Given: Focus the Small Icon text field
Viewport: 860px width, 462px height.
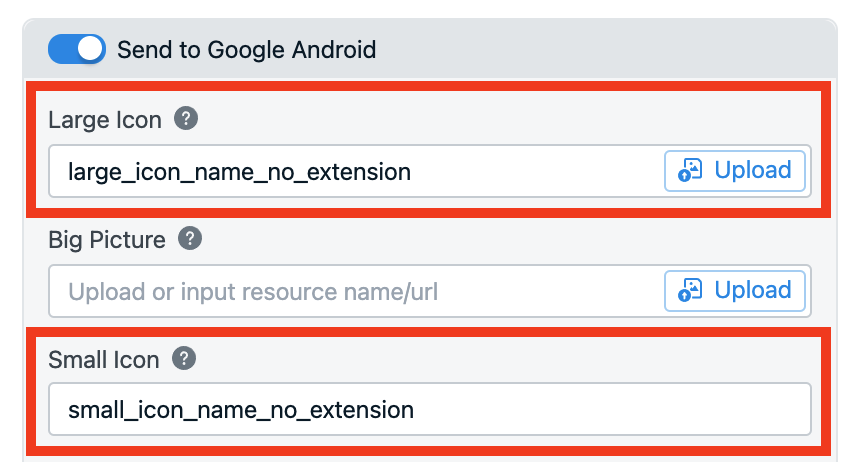Looking at the screenshot, I should click(x=429, y=409).
